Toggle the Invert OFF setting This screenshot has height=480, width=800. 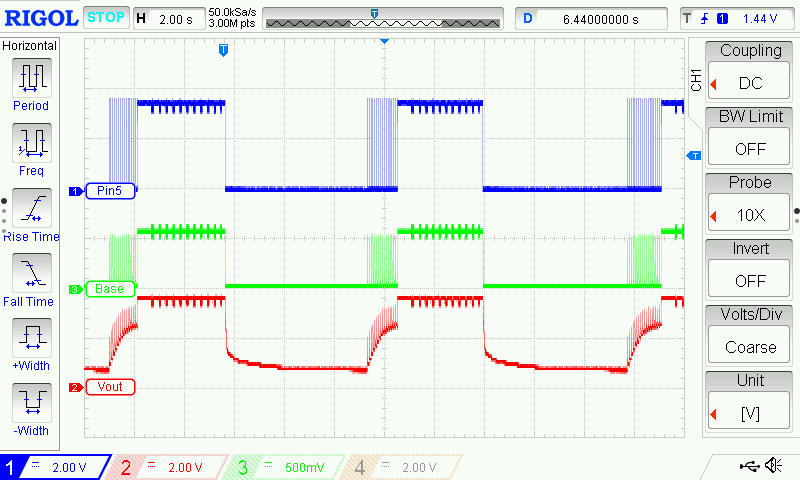750,269
